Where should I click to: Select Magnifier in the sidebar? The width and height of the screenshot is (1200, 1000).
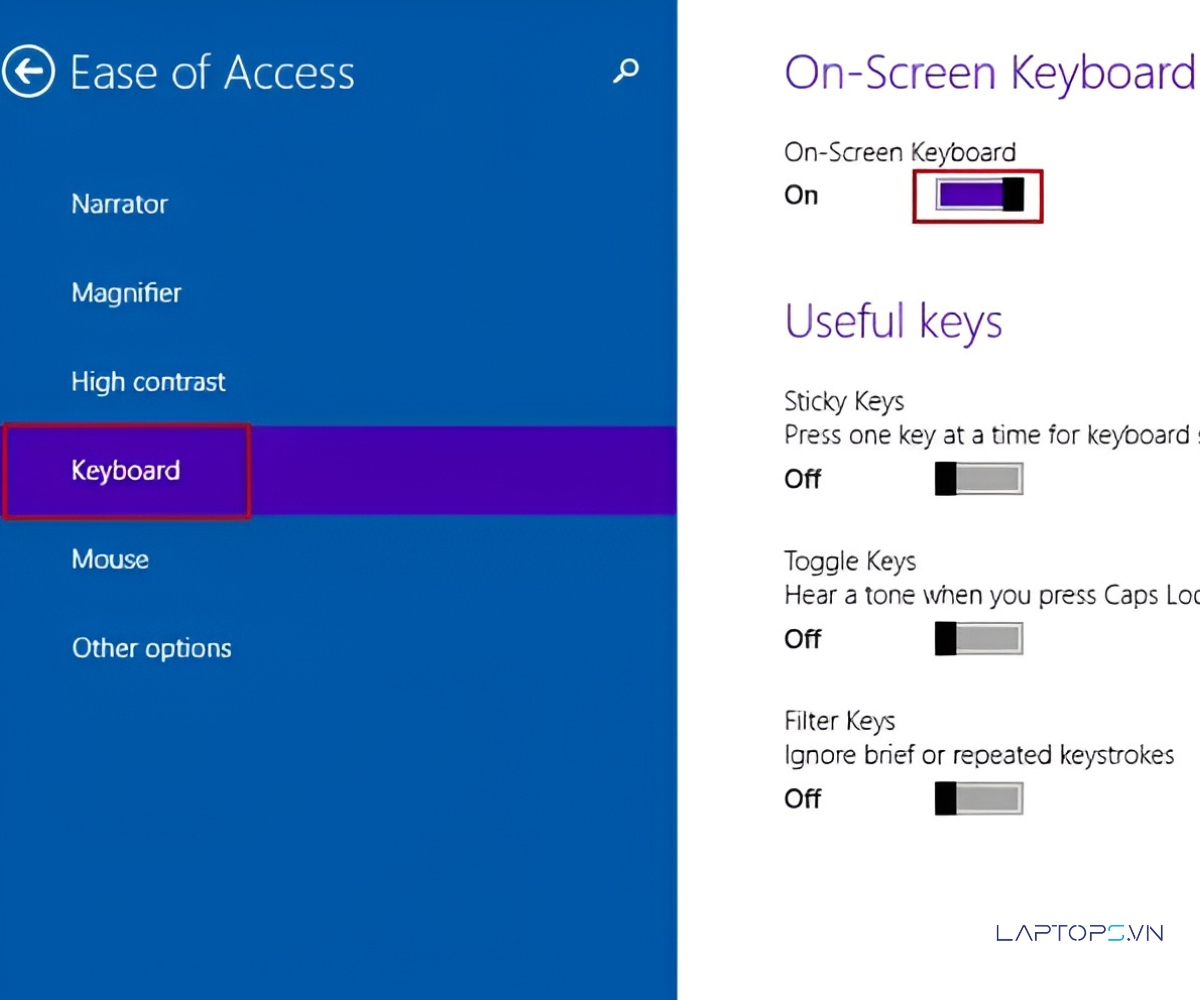click(126, 293)
